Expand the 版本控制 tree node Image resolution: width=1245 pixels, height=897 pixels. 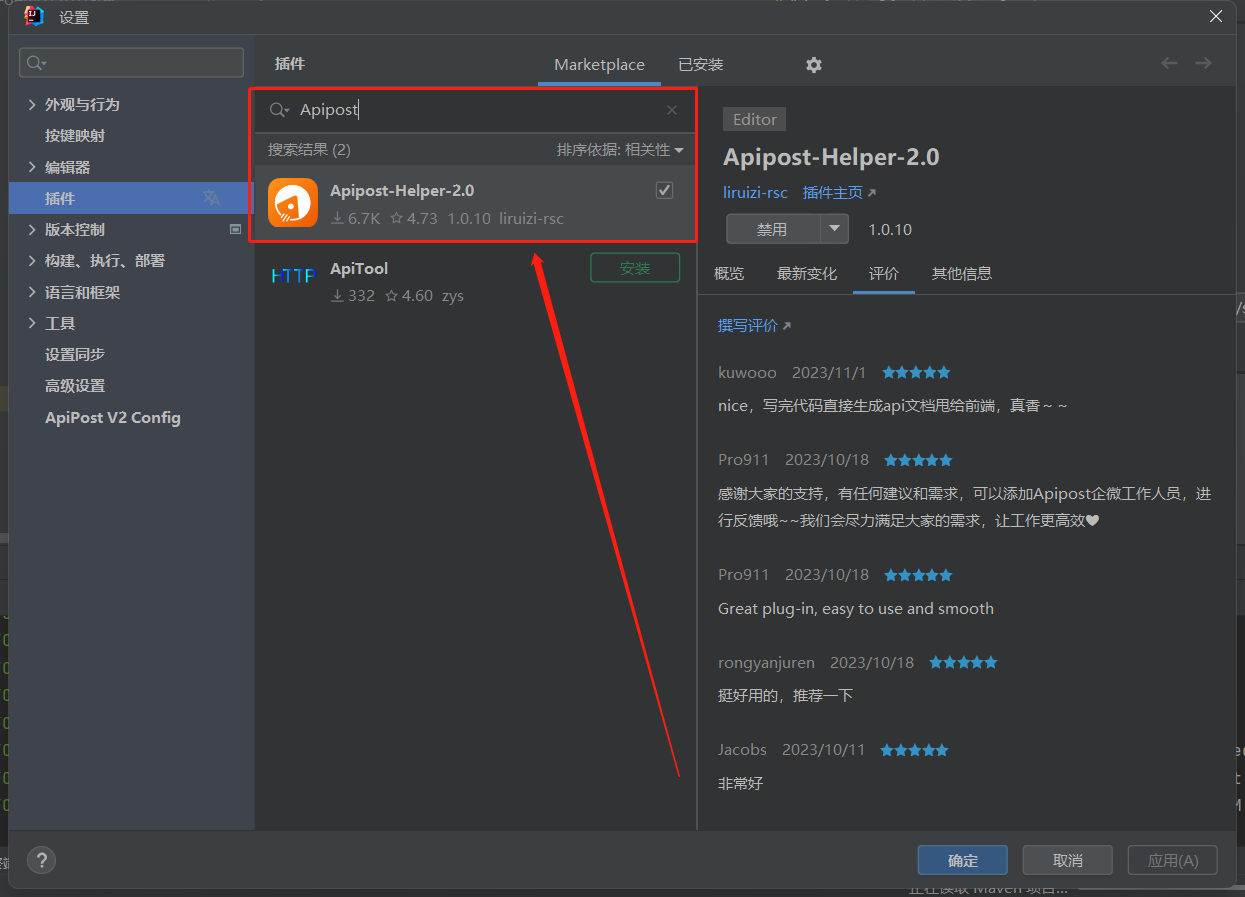[32, 229]
